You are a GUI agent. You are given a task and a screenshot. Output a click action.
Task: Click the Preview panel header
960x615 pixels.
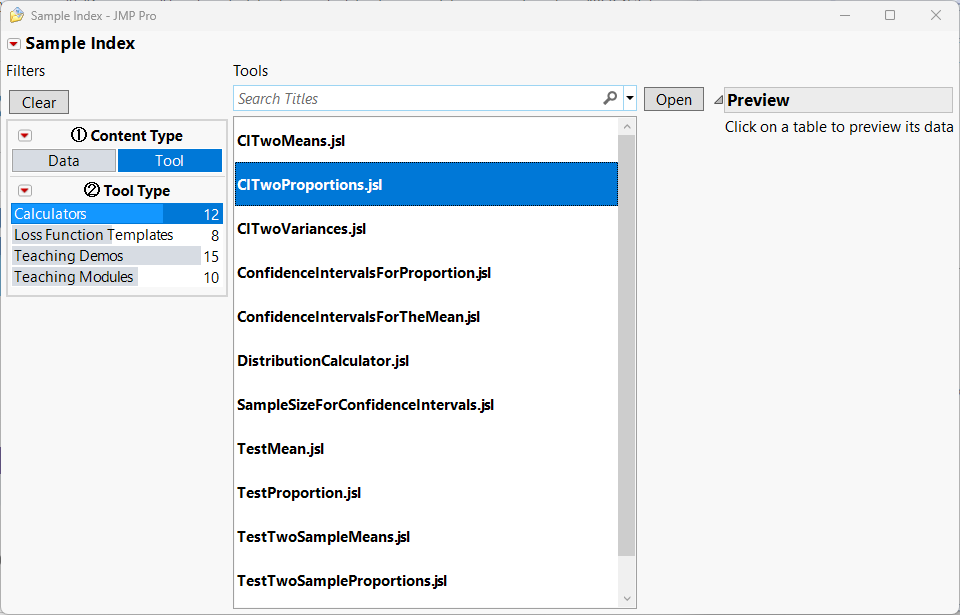click(838, 100)
